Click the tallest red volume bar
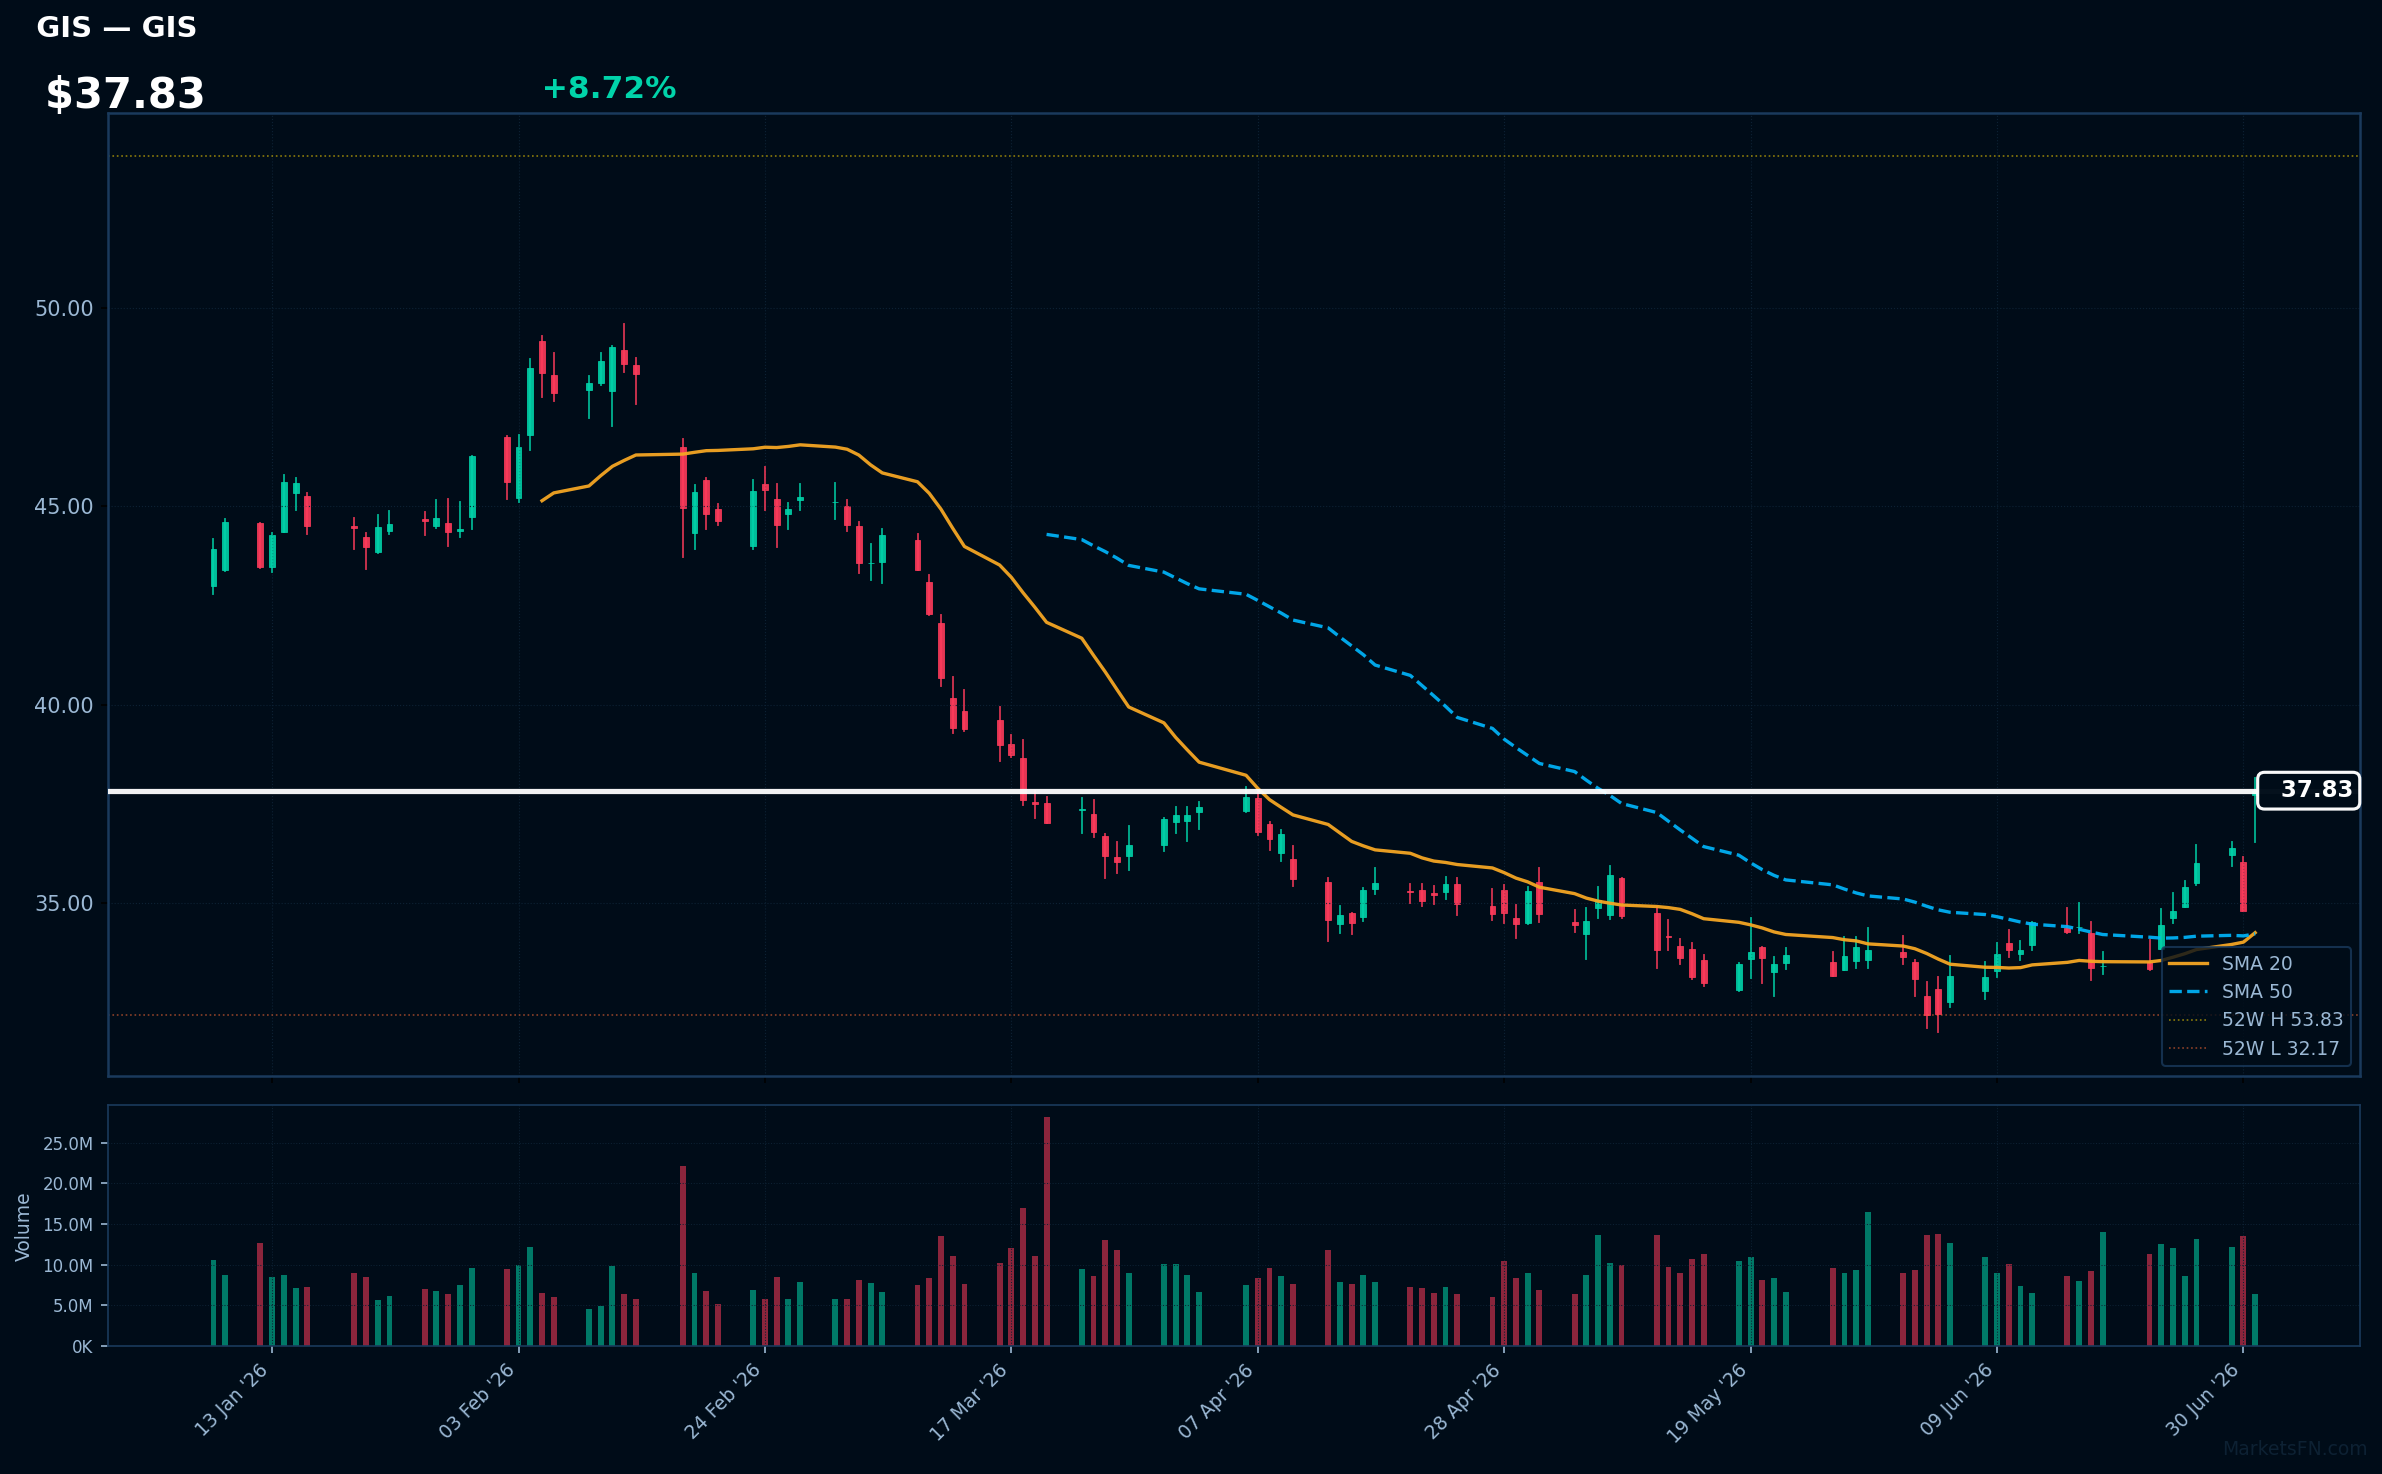2382x1474 pixels. coord(1047,1231)
